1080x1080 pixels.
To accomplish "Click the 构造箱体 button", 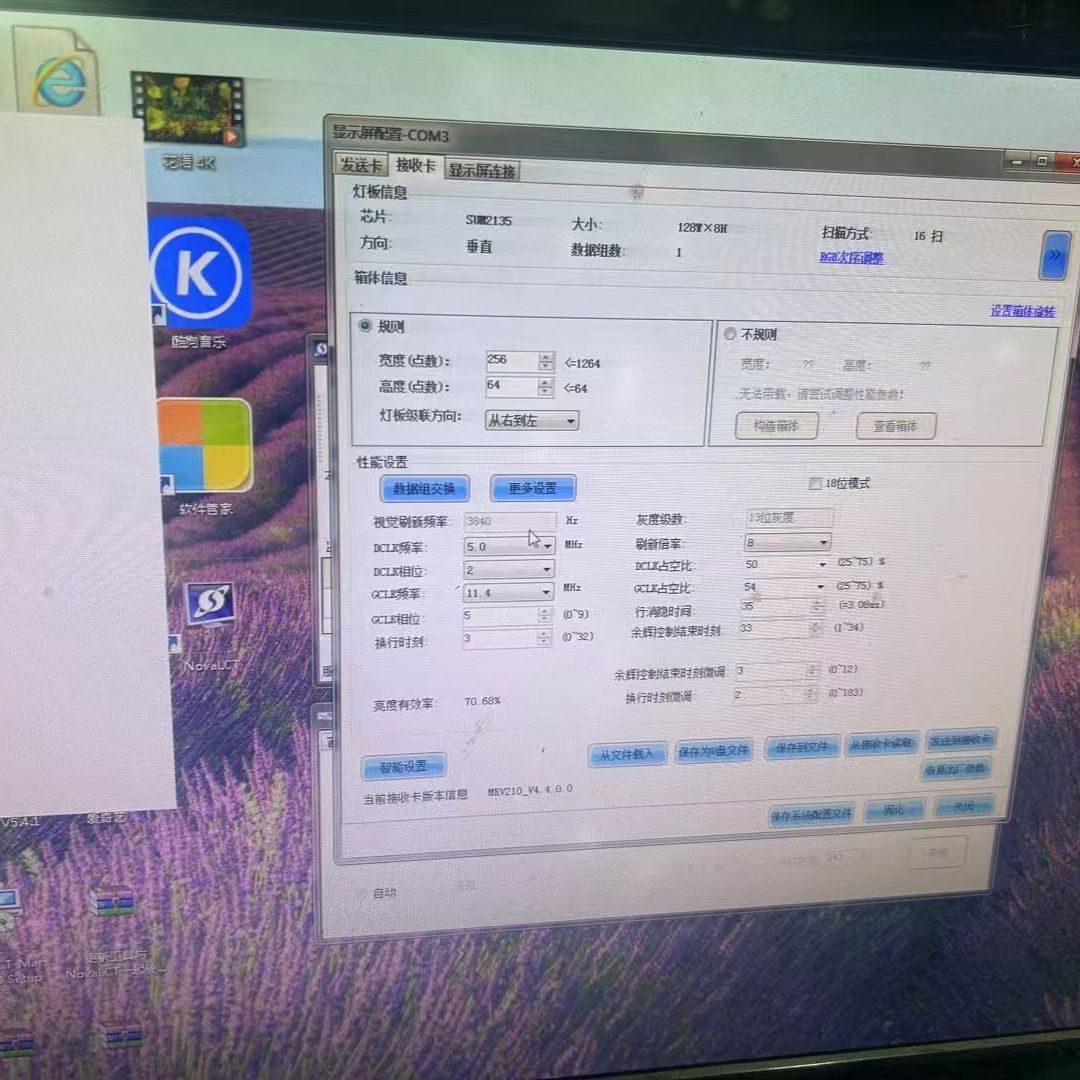I will (776, 426).
